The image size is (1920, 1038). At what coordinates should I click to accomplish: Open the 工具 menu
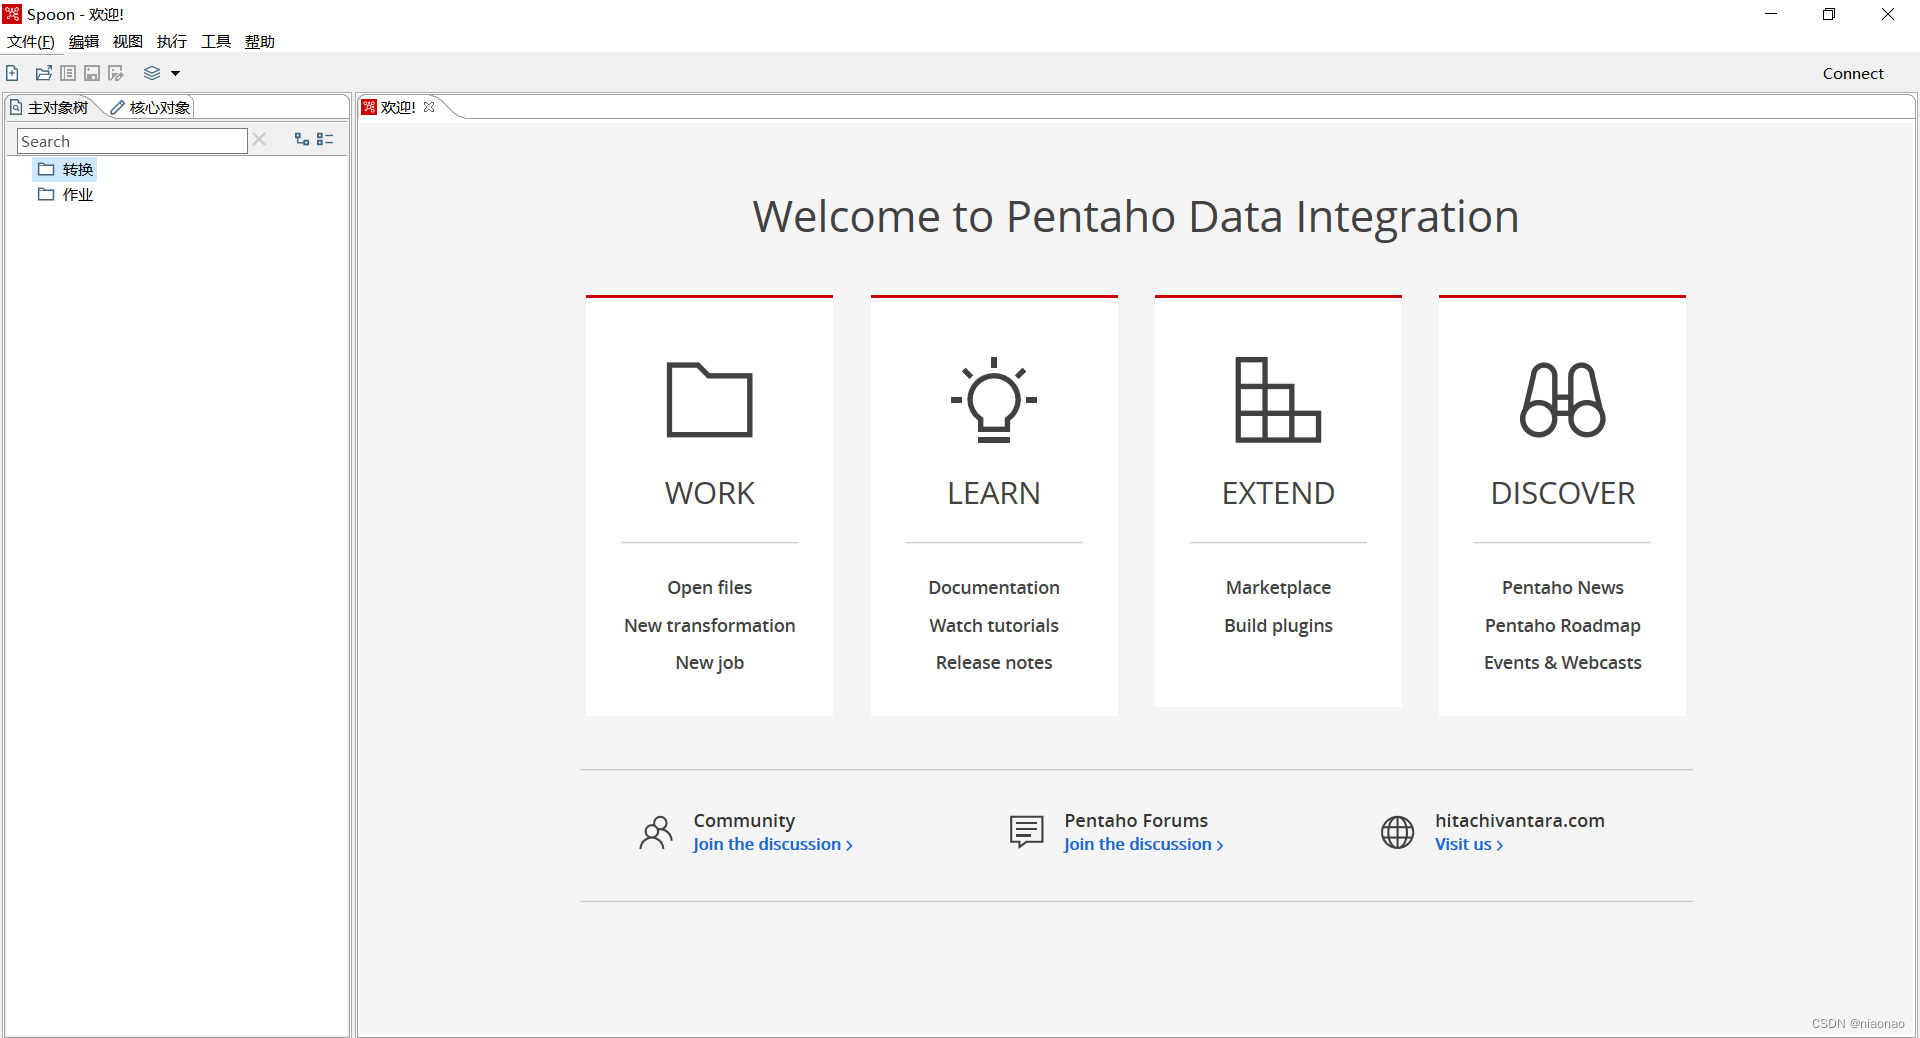coord(216,41)
